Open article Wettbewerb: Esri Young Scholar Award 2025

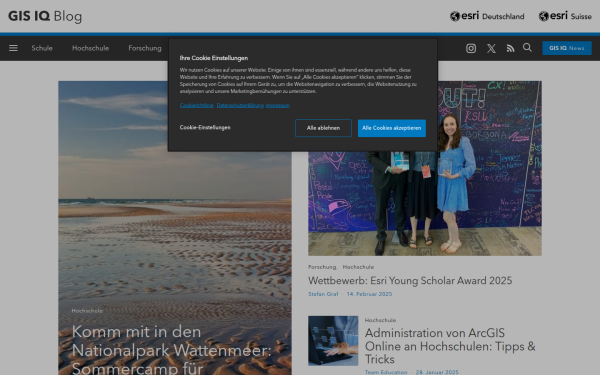point(410,280)
